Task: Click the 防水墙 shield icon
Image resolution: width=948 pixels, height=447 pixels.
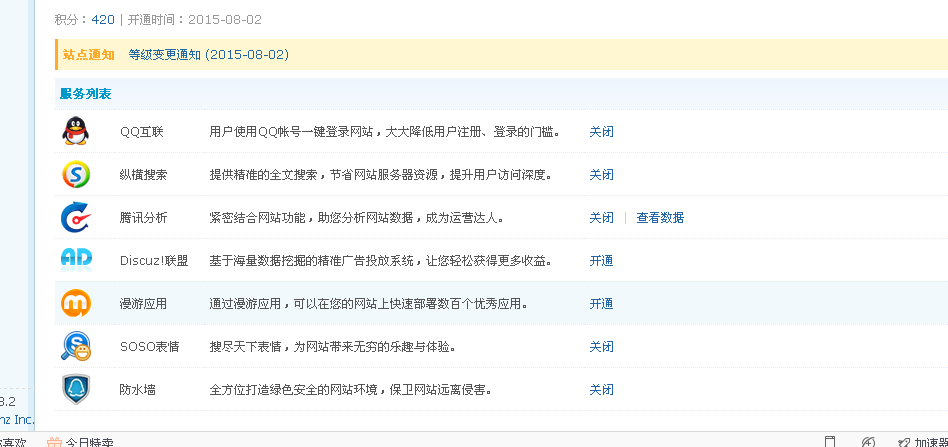Action: tap(76, 389)
